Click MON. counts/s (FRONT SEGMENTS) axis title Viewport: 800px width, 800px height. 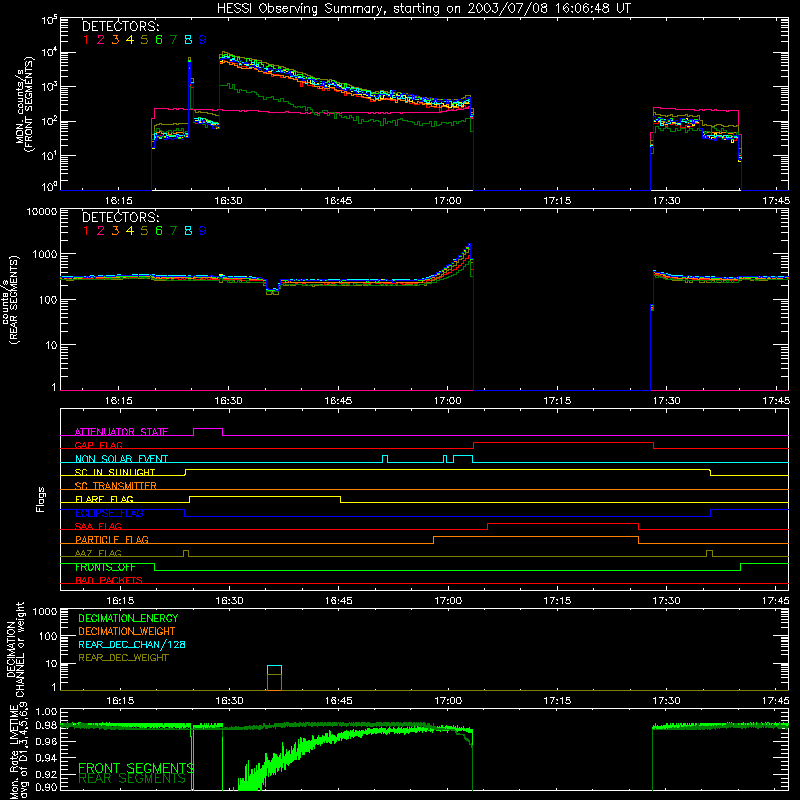pos(25,104)
